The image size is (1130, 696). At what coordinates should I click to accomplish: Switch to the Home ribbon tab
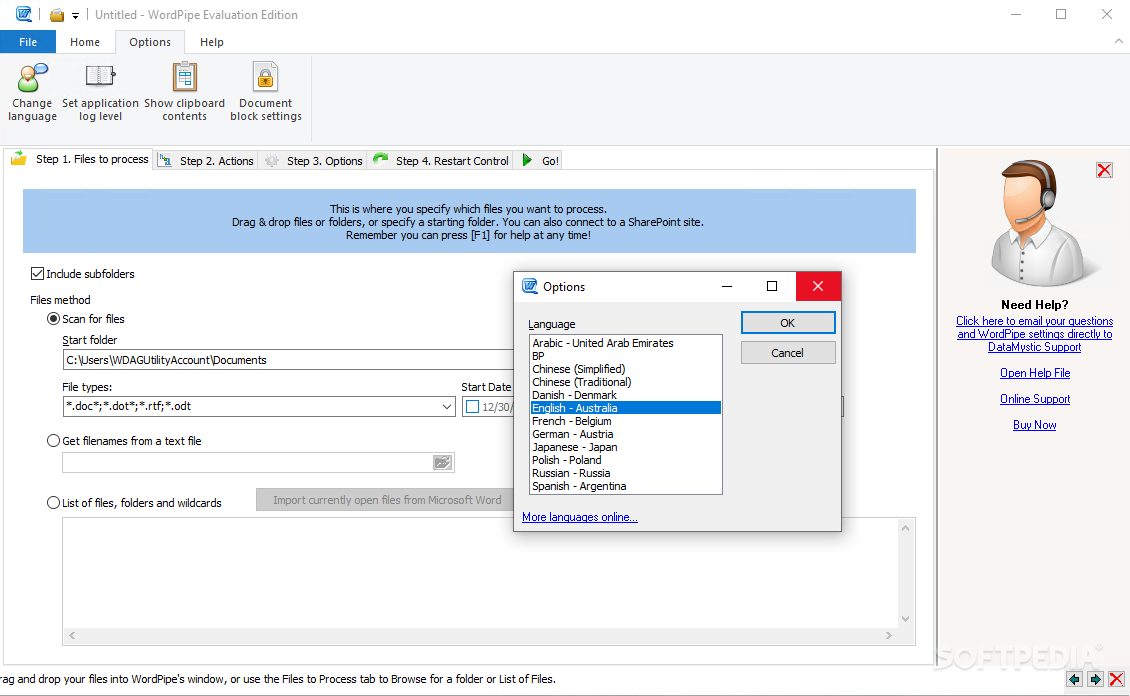85,42
